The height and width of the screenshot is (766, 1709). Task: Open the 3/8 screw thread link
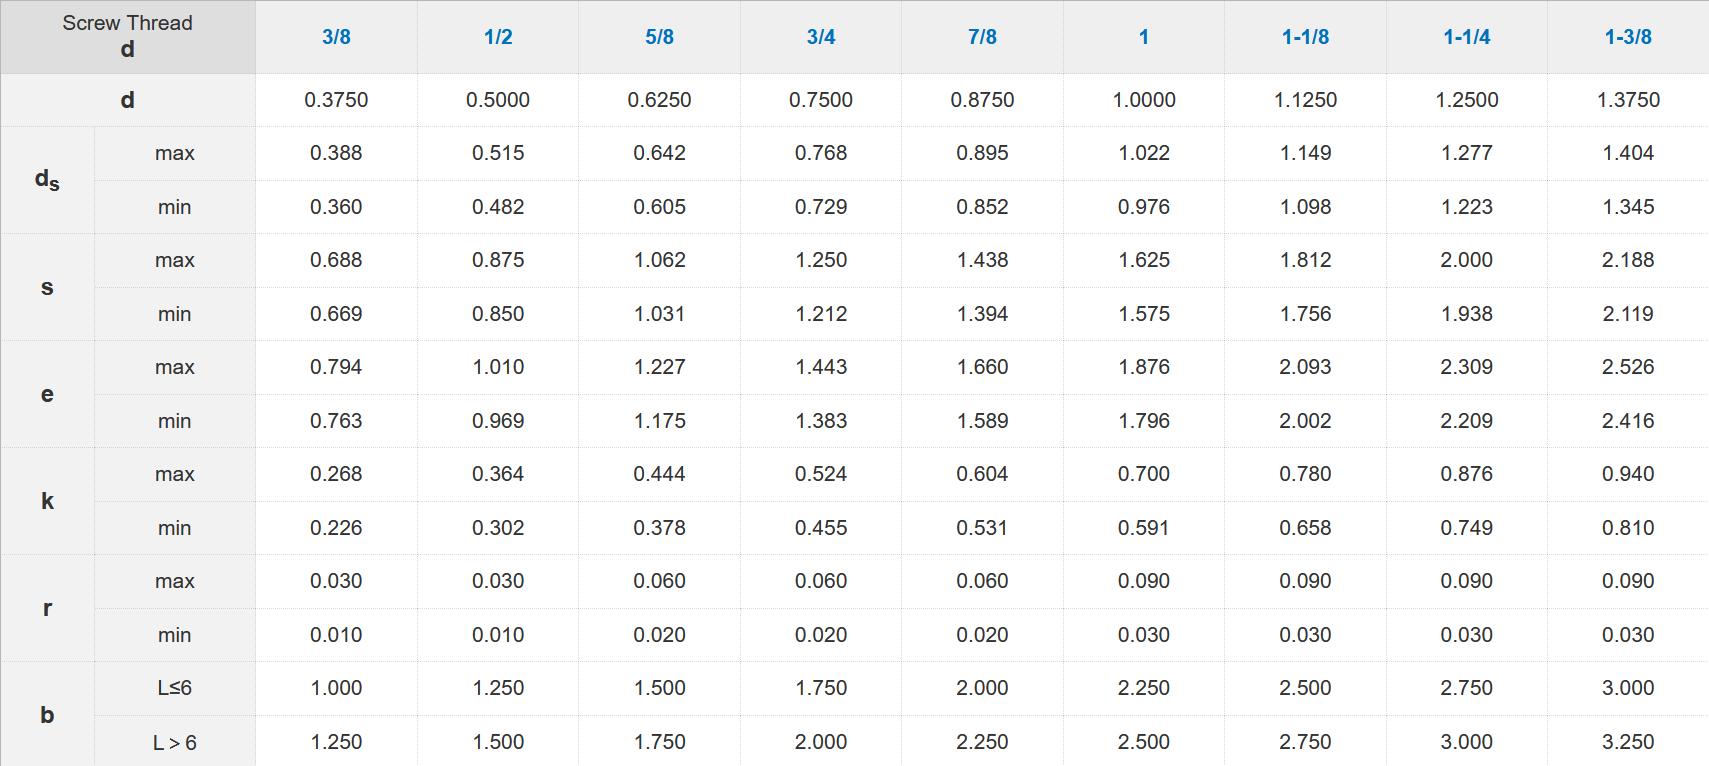336,37
